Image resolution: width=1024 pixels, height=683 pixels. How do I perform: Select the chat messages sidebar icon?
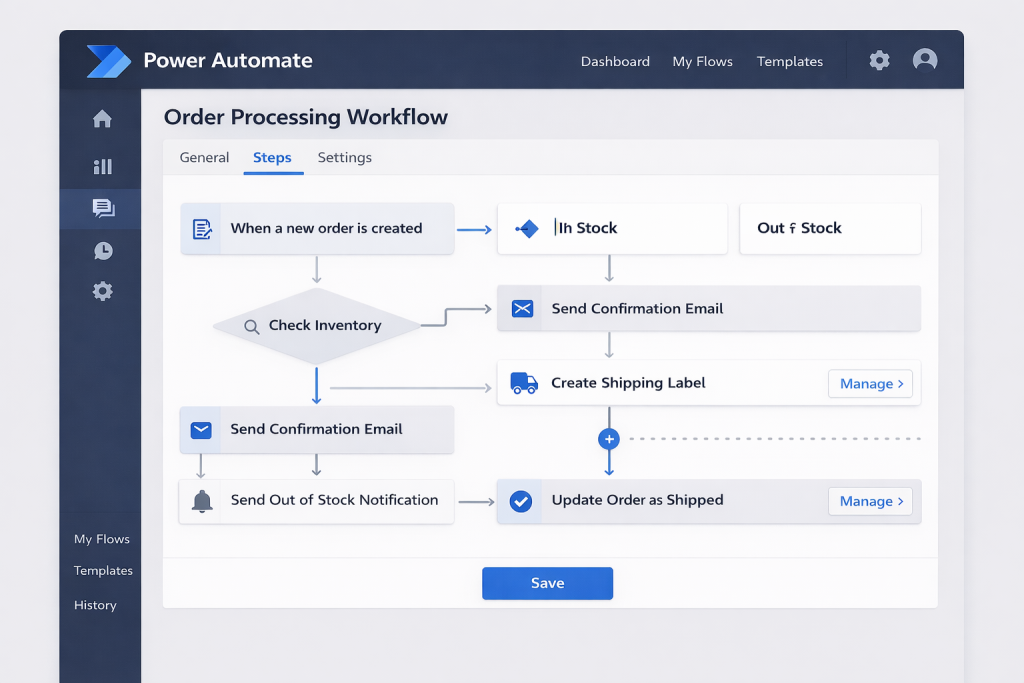pos(102,208)
